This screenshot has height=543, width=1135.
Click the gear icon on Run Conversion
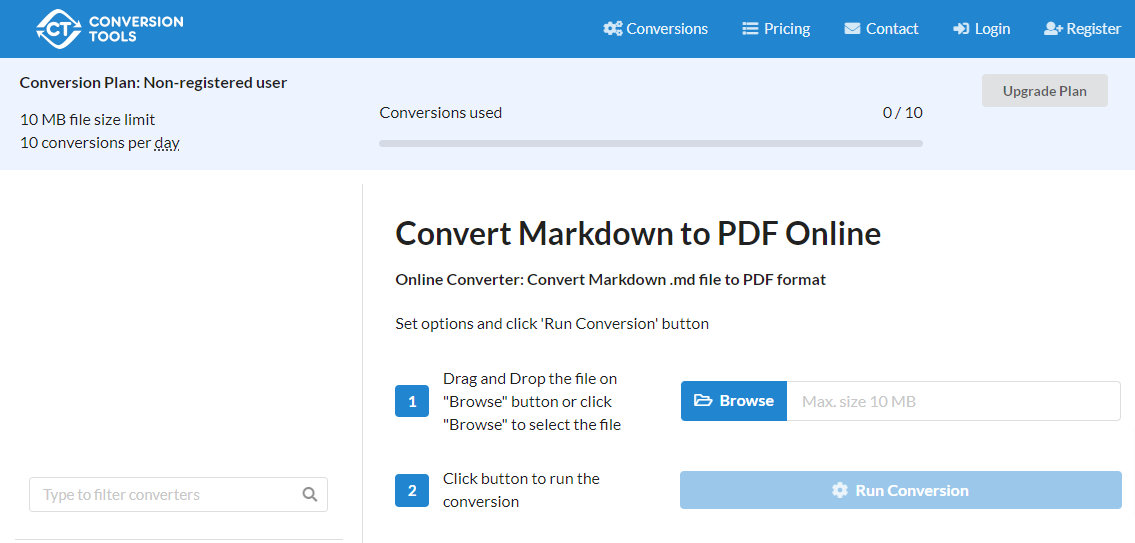tap(840, 490)
